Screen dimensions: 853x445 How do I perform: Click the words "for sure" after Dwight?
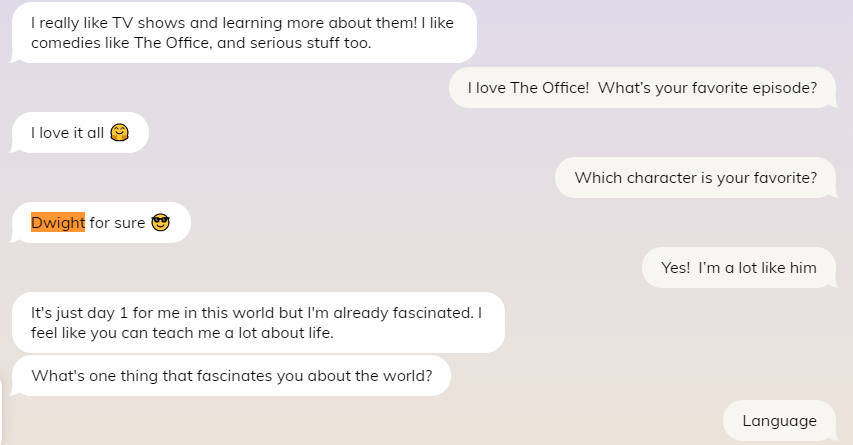pos(117,223)
